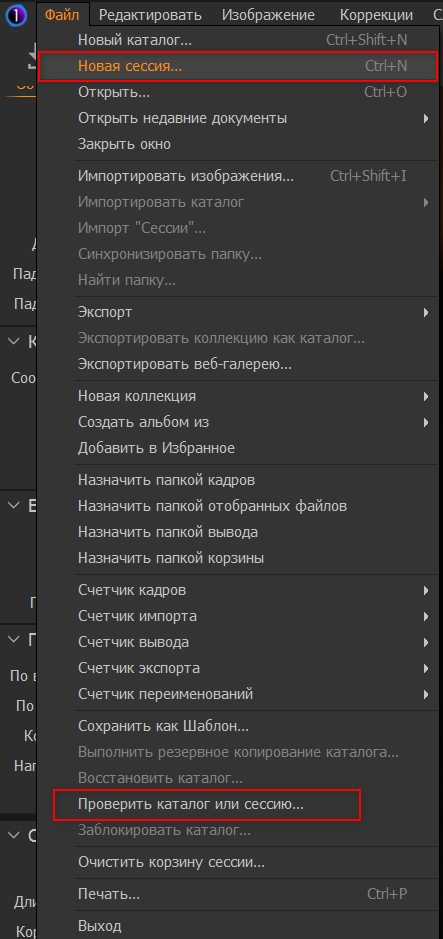Image resolution: width=443 pixels, height=939 pixels.
Task: Select Открыть... menu entry
Action: (x=237, y=92)
